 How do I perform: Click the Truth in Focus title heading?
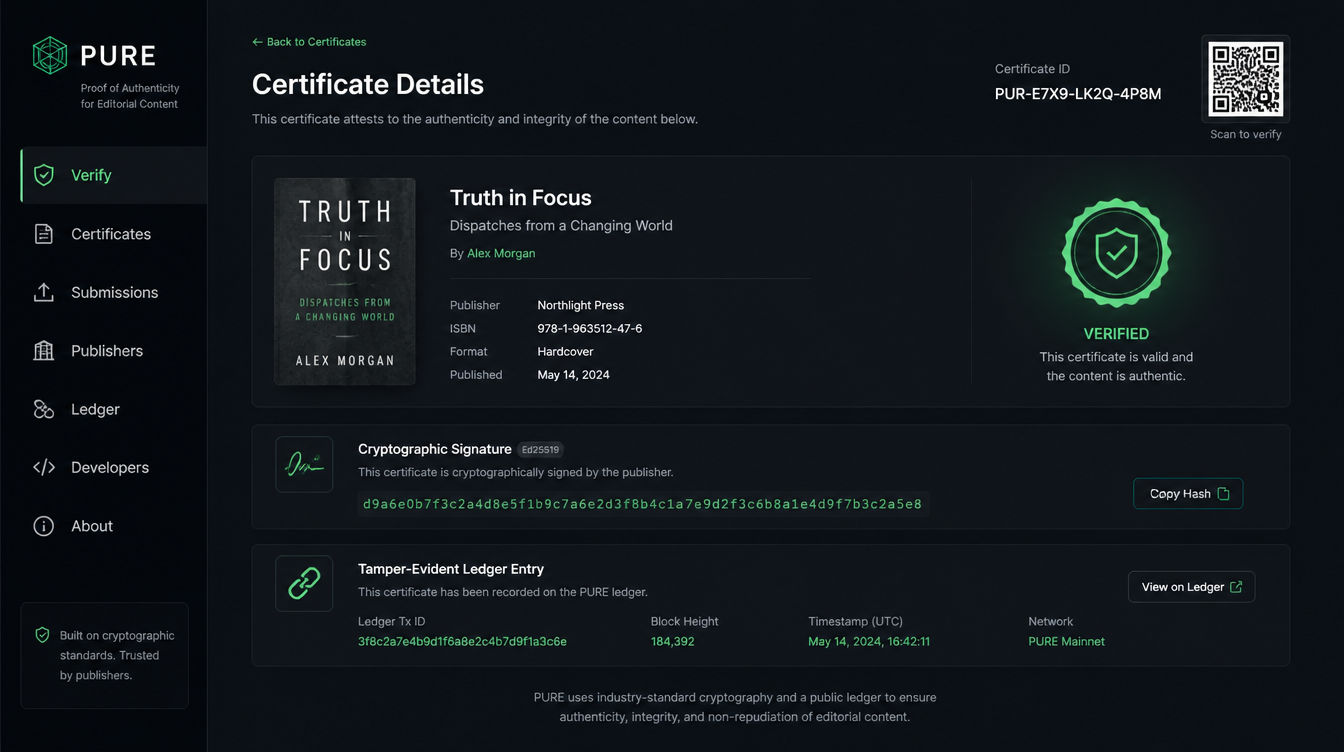521,198
